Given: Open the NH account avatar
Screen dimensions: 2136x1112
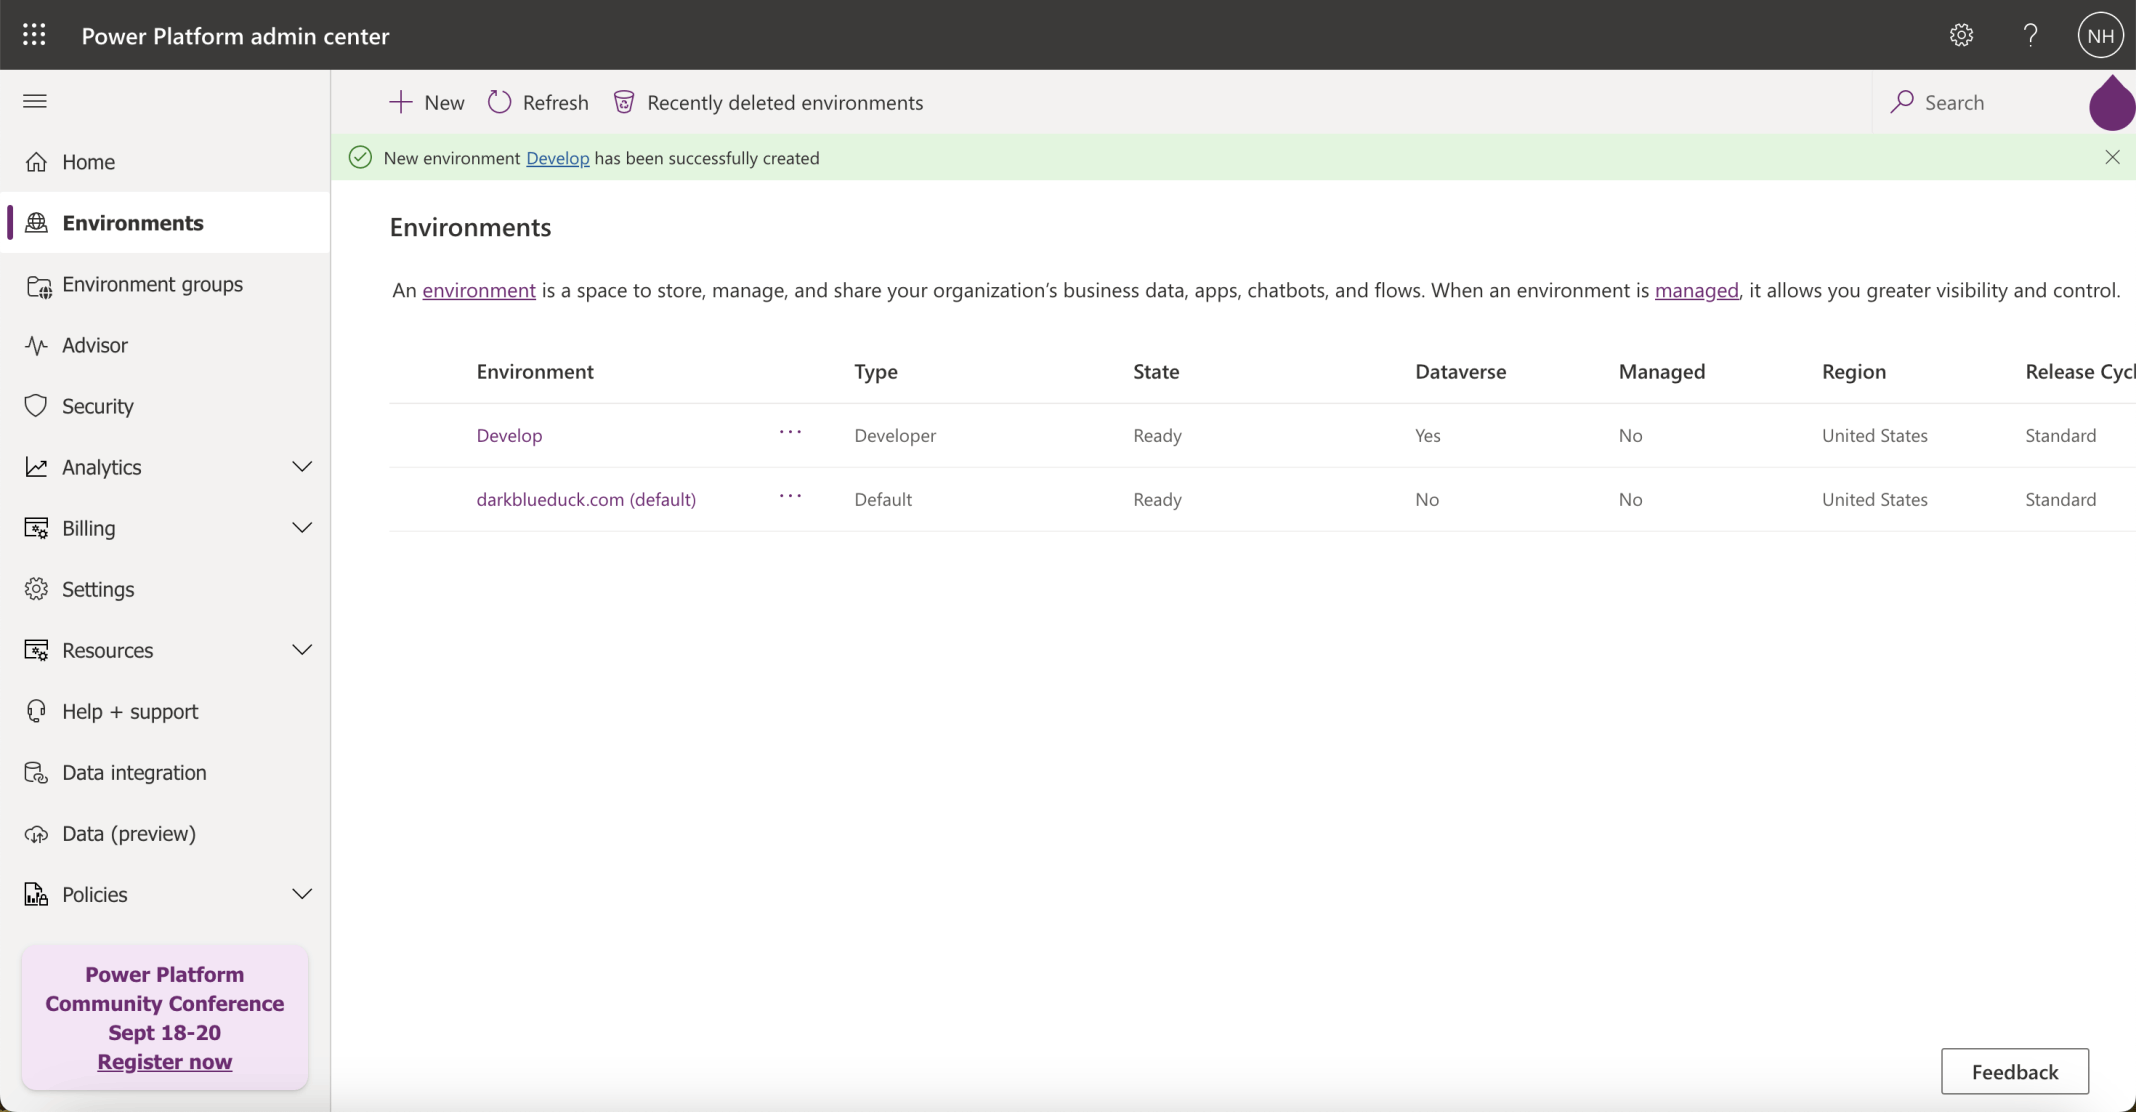Looking at the screenshot, I should tap(2100, 35).
